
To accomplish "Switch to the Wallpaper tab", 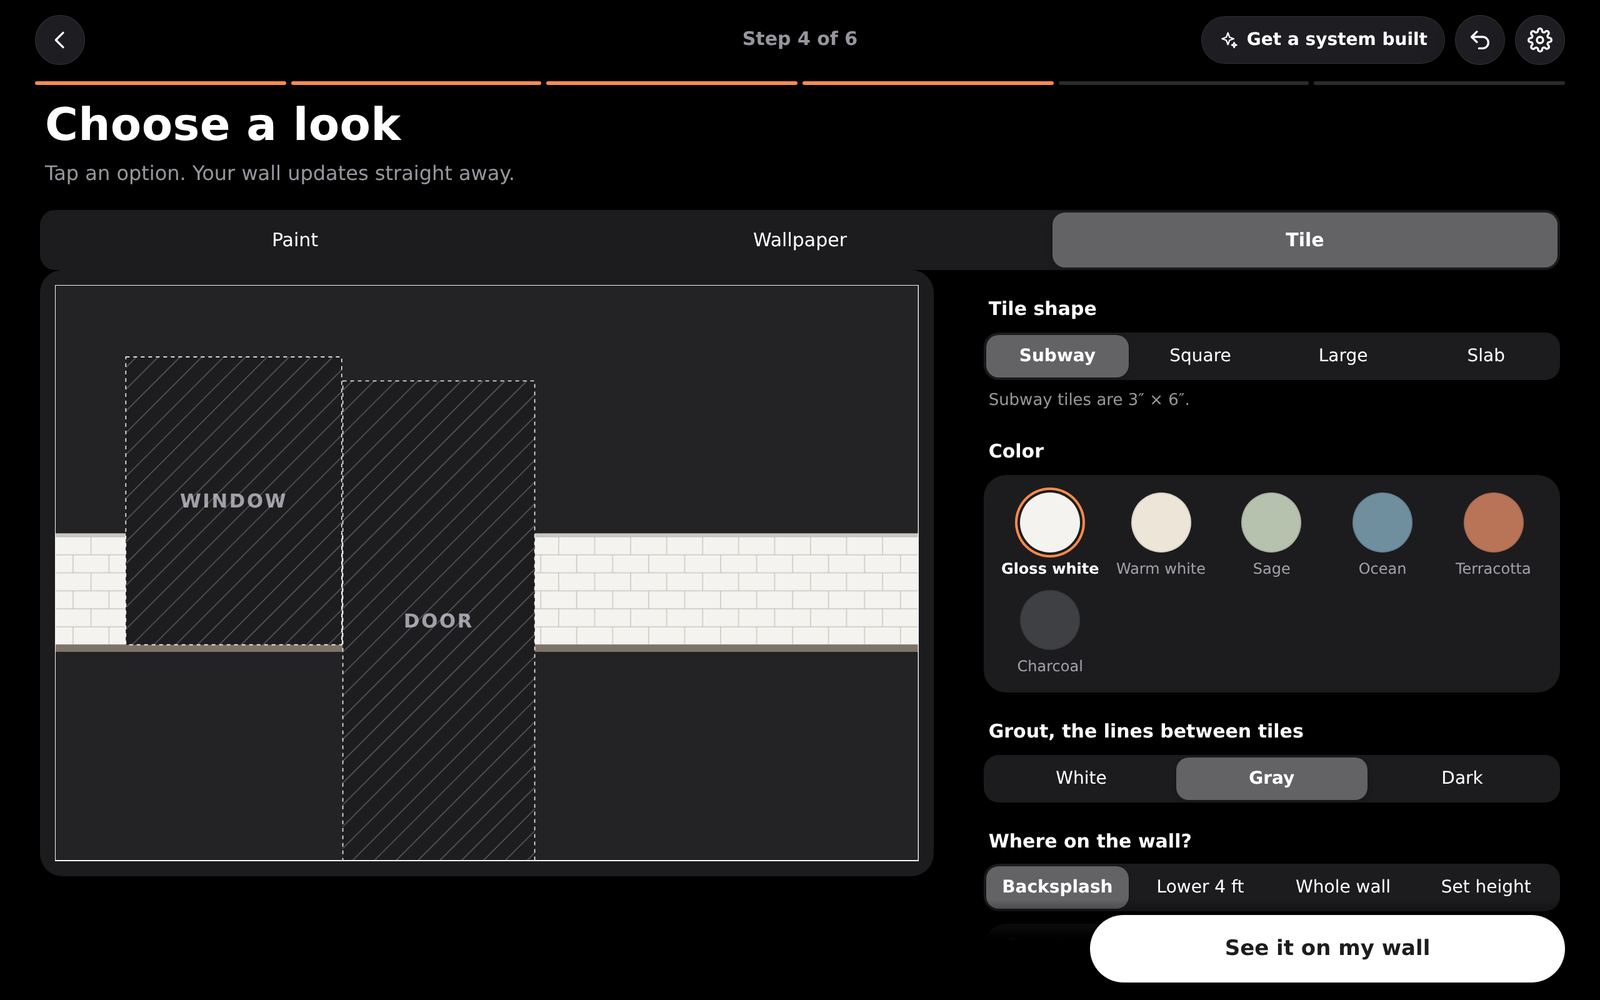I will pyautogui.click(x=800, y=240).
